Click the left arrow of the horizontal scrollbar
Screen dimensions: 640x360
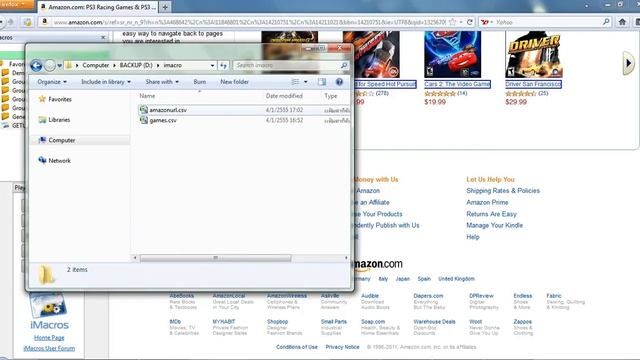135,258
